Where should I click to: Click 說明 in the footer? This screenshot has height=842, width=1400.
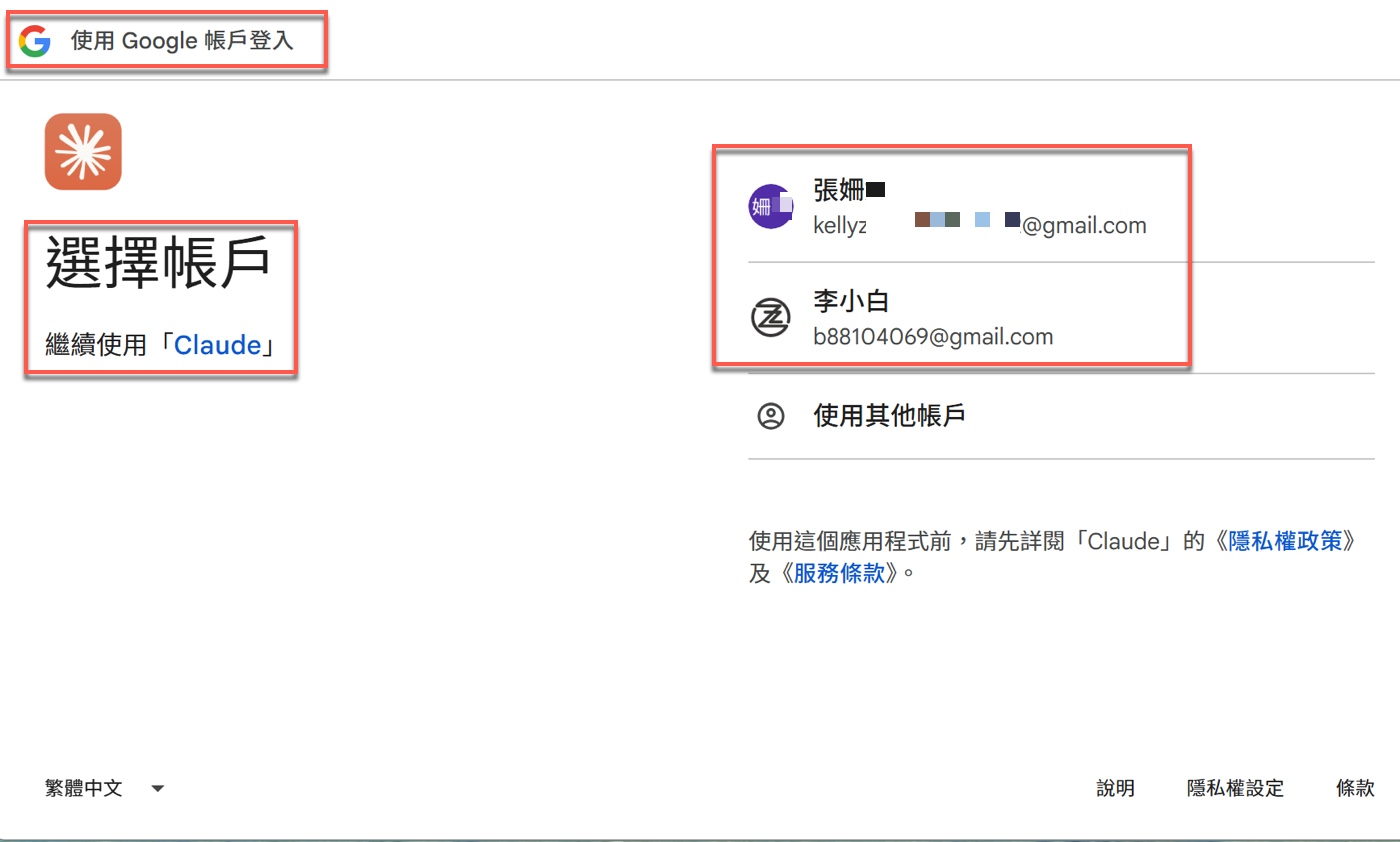(1116, 788)
